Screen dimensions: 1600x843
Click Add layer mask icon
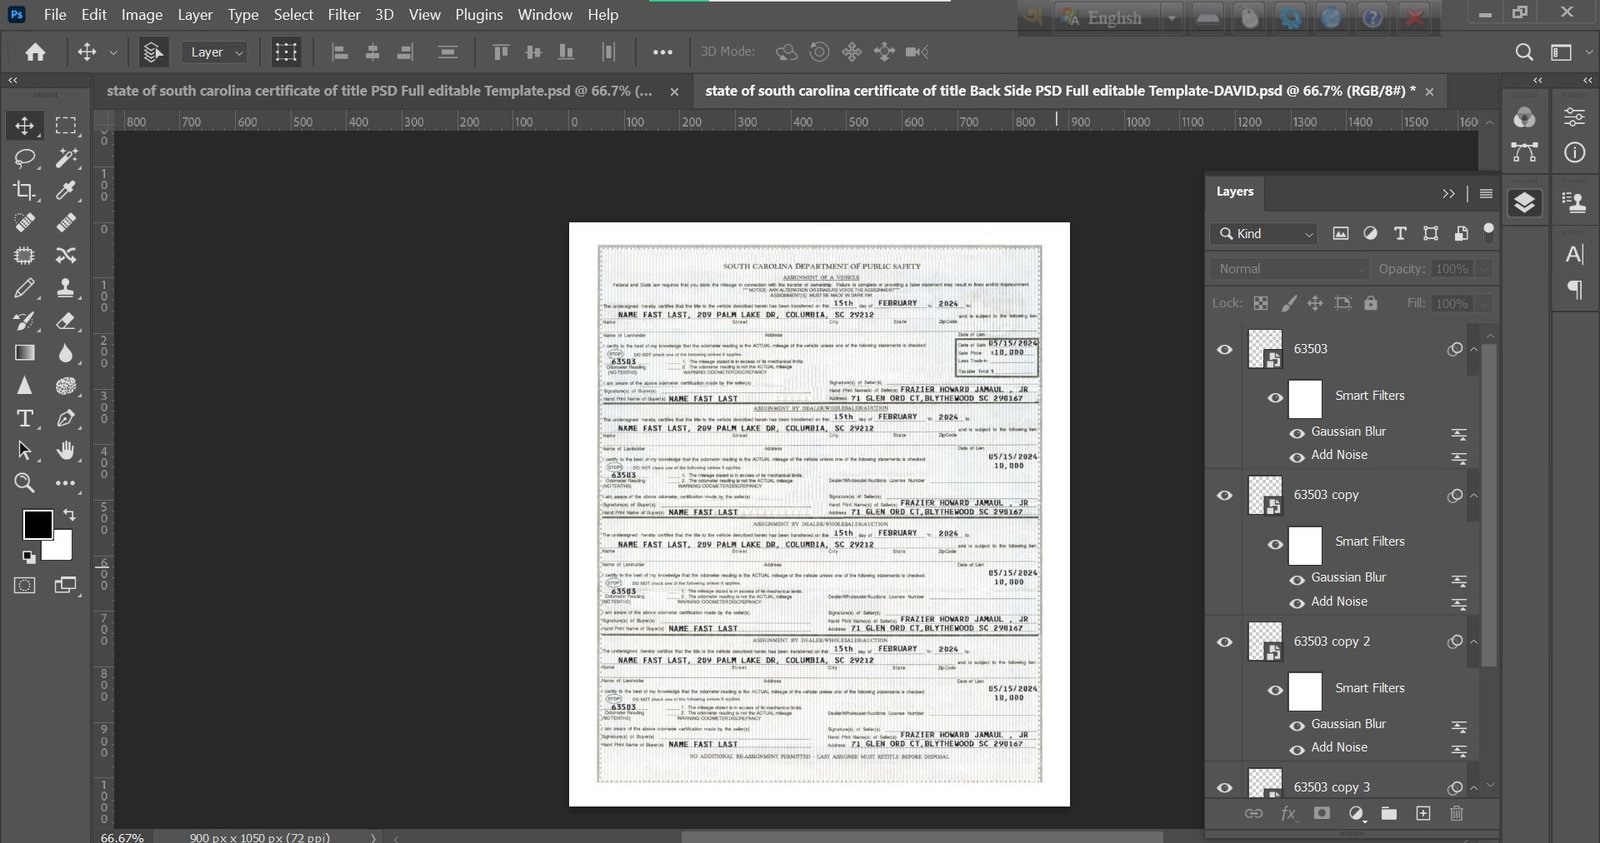[1322, 814]
